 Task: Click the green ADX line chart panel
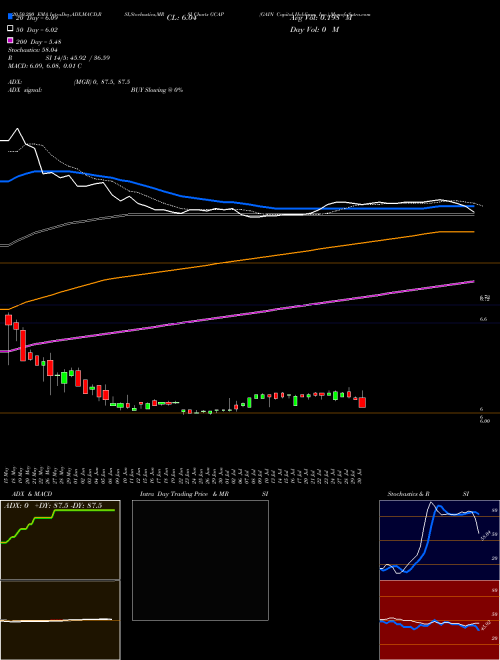[60, 540]
